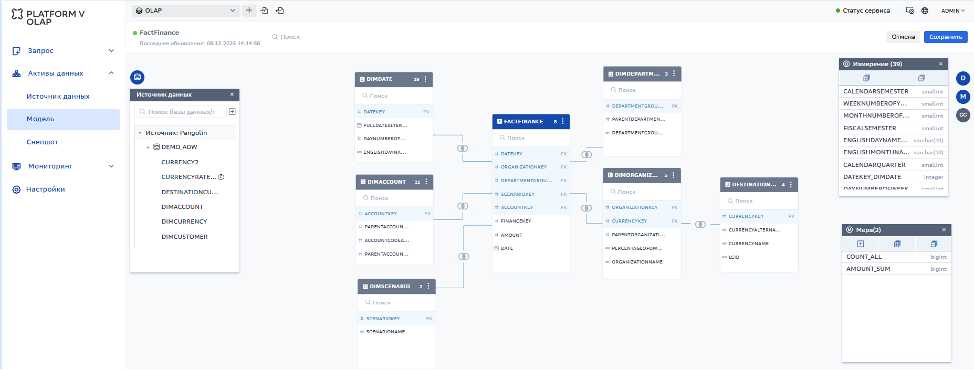Click join icon between DIMDATE and FACTFINANCE

coord(463,148)
